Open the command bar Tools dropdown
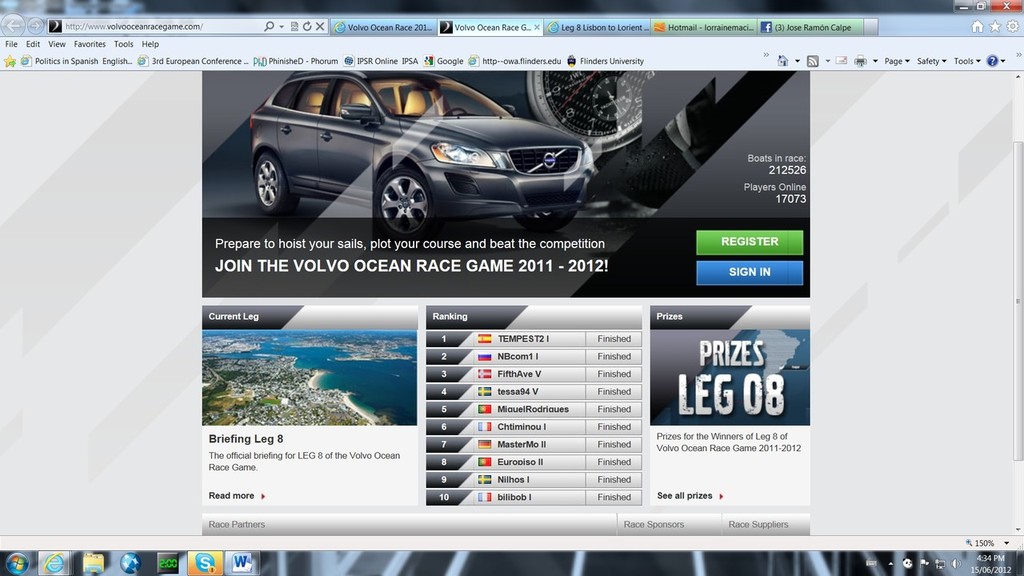This screenshot has height=576, width=1024. pos(967,61)
